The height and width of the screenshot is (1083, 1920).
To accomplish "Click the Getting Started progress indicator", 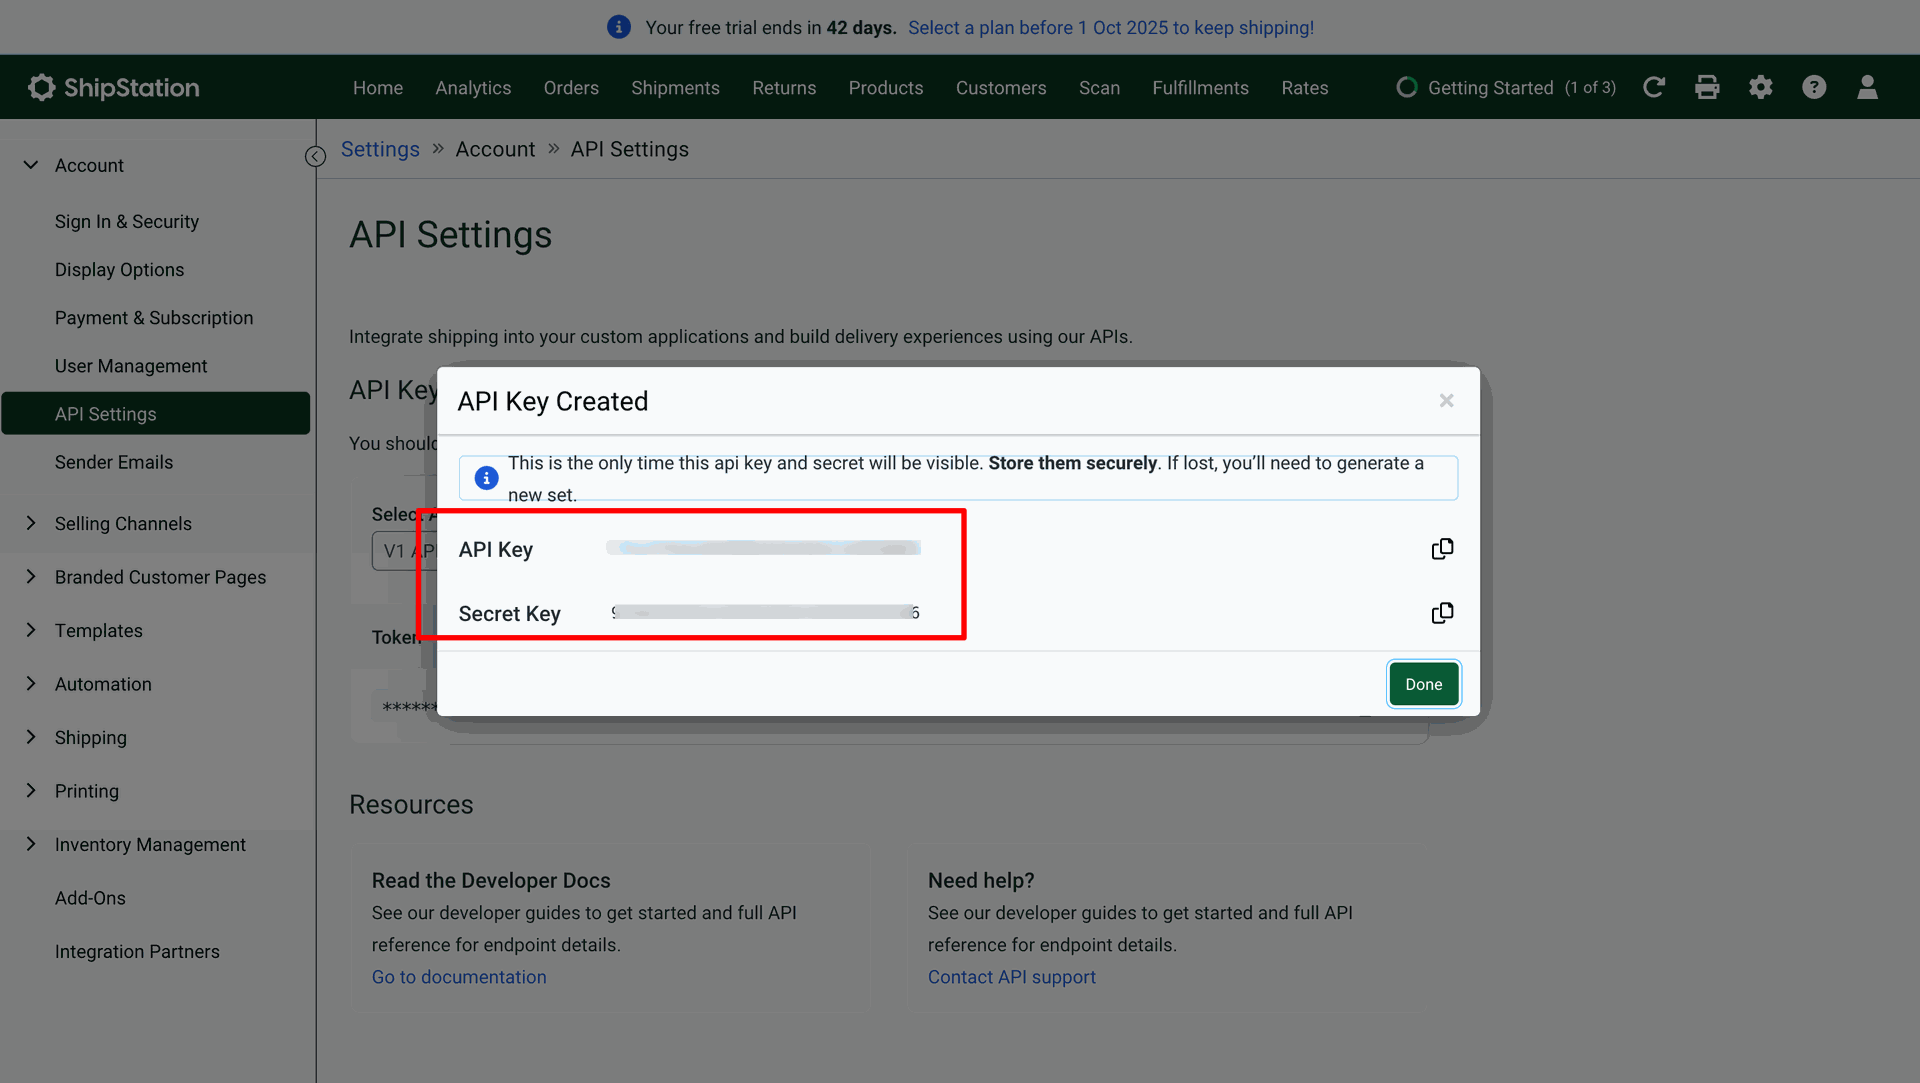I will 1505,88.
